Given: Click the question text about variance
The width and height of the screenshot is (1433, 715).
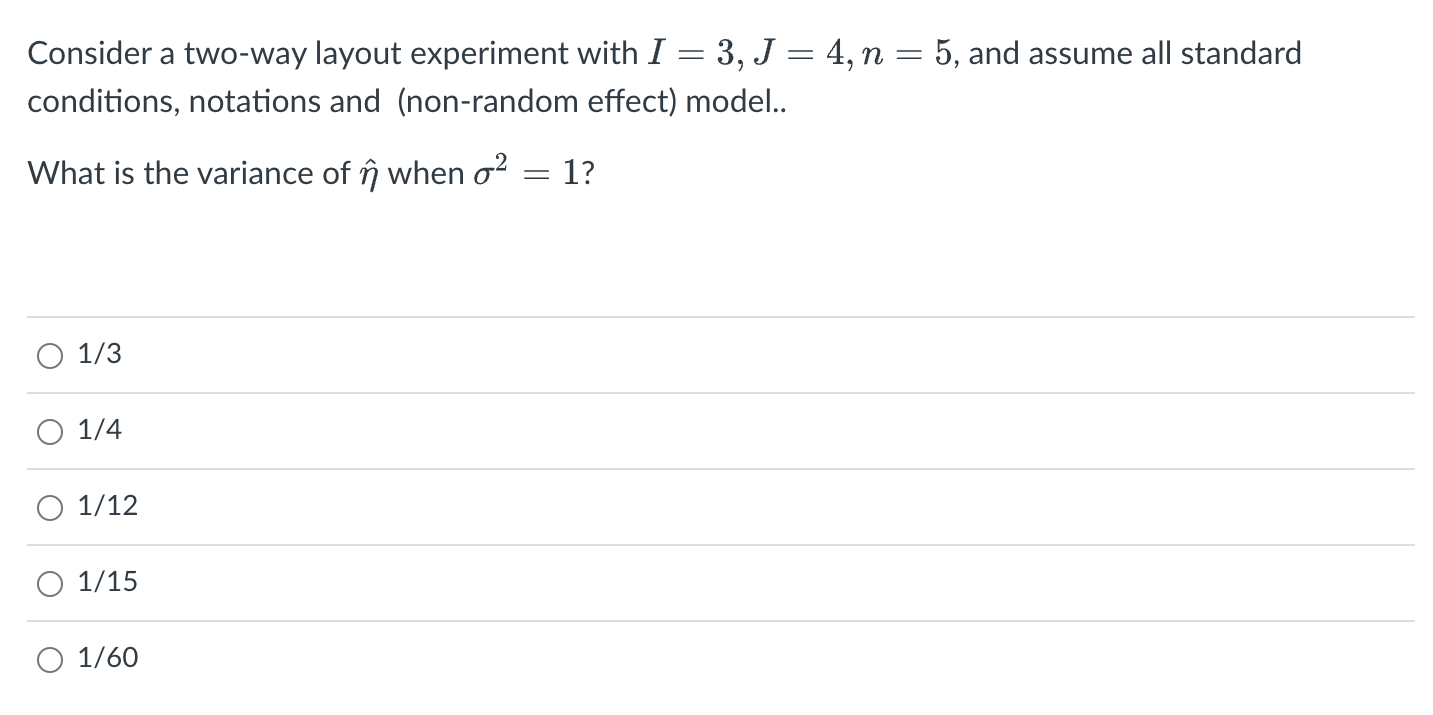Looking at the screenshot, I should [x=310, y=172].
